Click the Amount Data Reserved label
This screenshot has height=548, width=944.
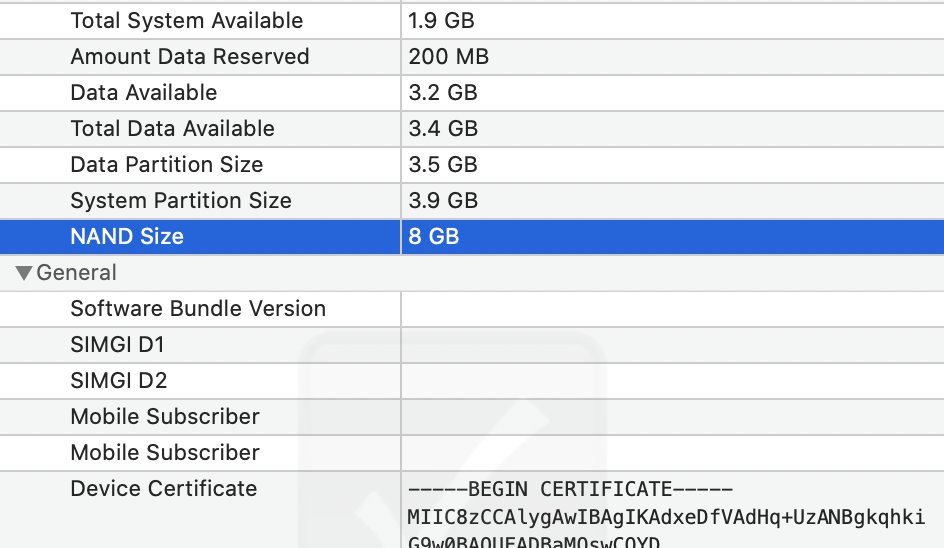click(189, 57)
